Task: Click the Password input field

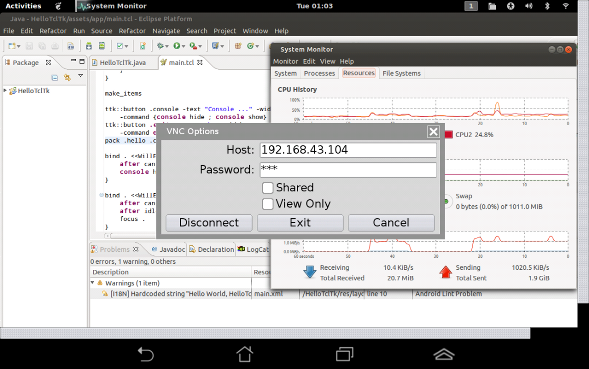Action: click(348, 169)
